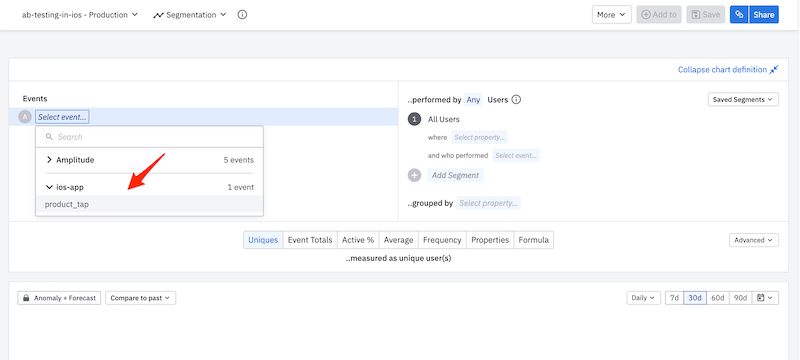Viewport: 800px width, 360px height.
Task: Click the Select event... field for event A
Action: [x=62, y=117]
